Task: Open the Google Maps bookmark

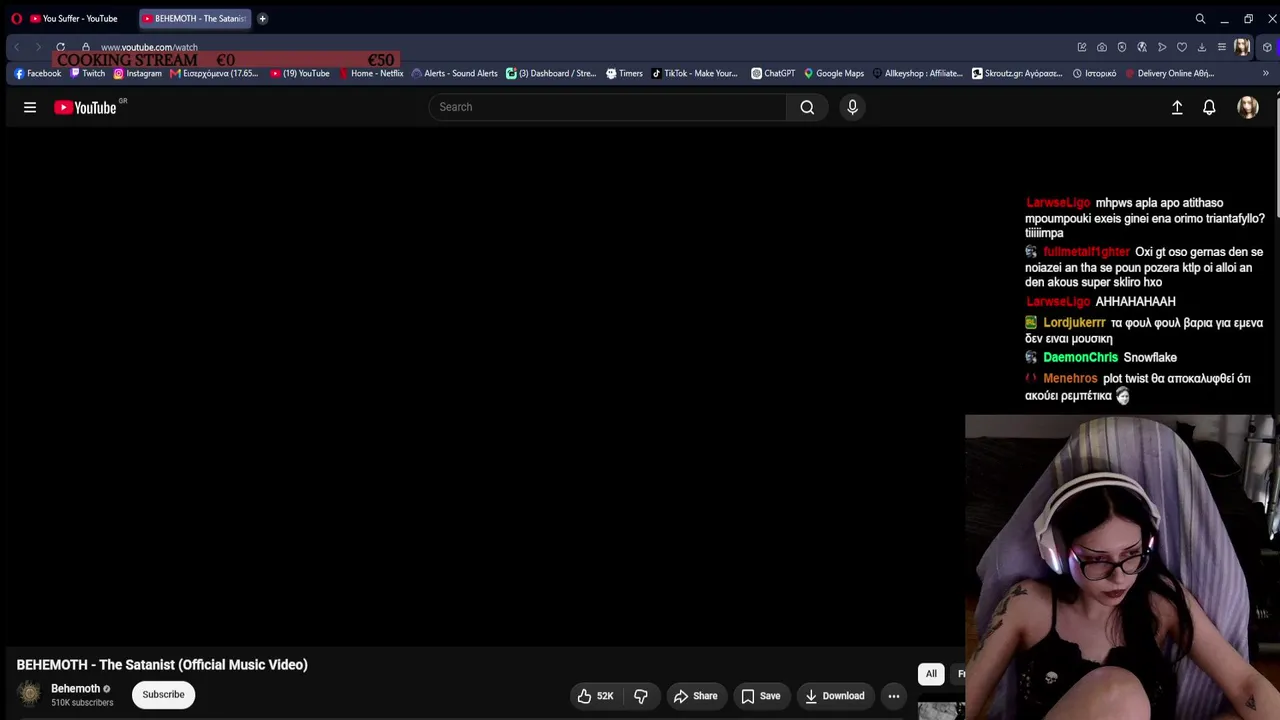Action: 834,73
